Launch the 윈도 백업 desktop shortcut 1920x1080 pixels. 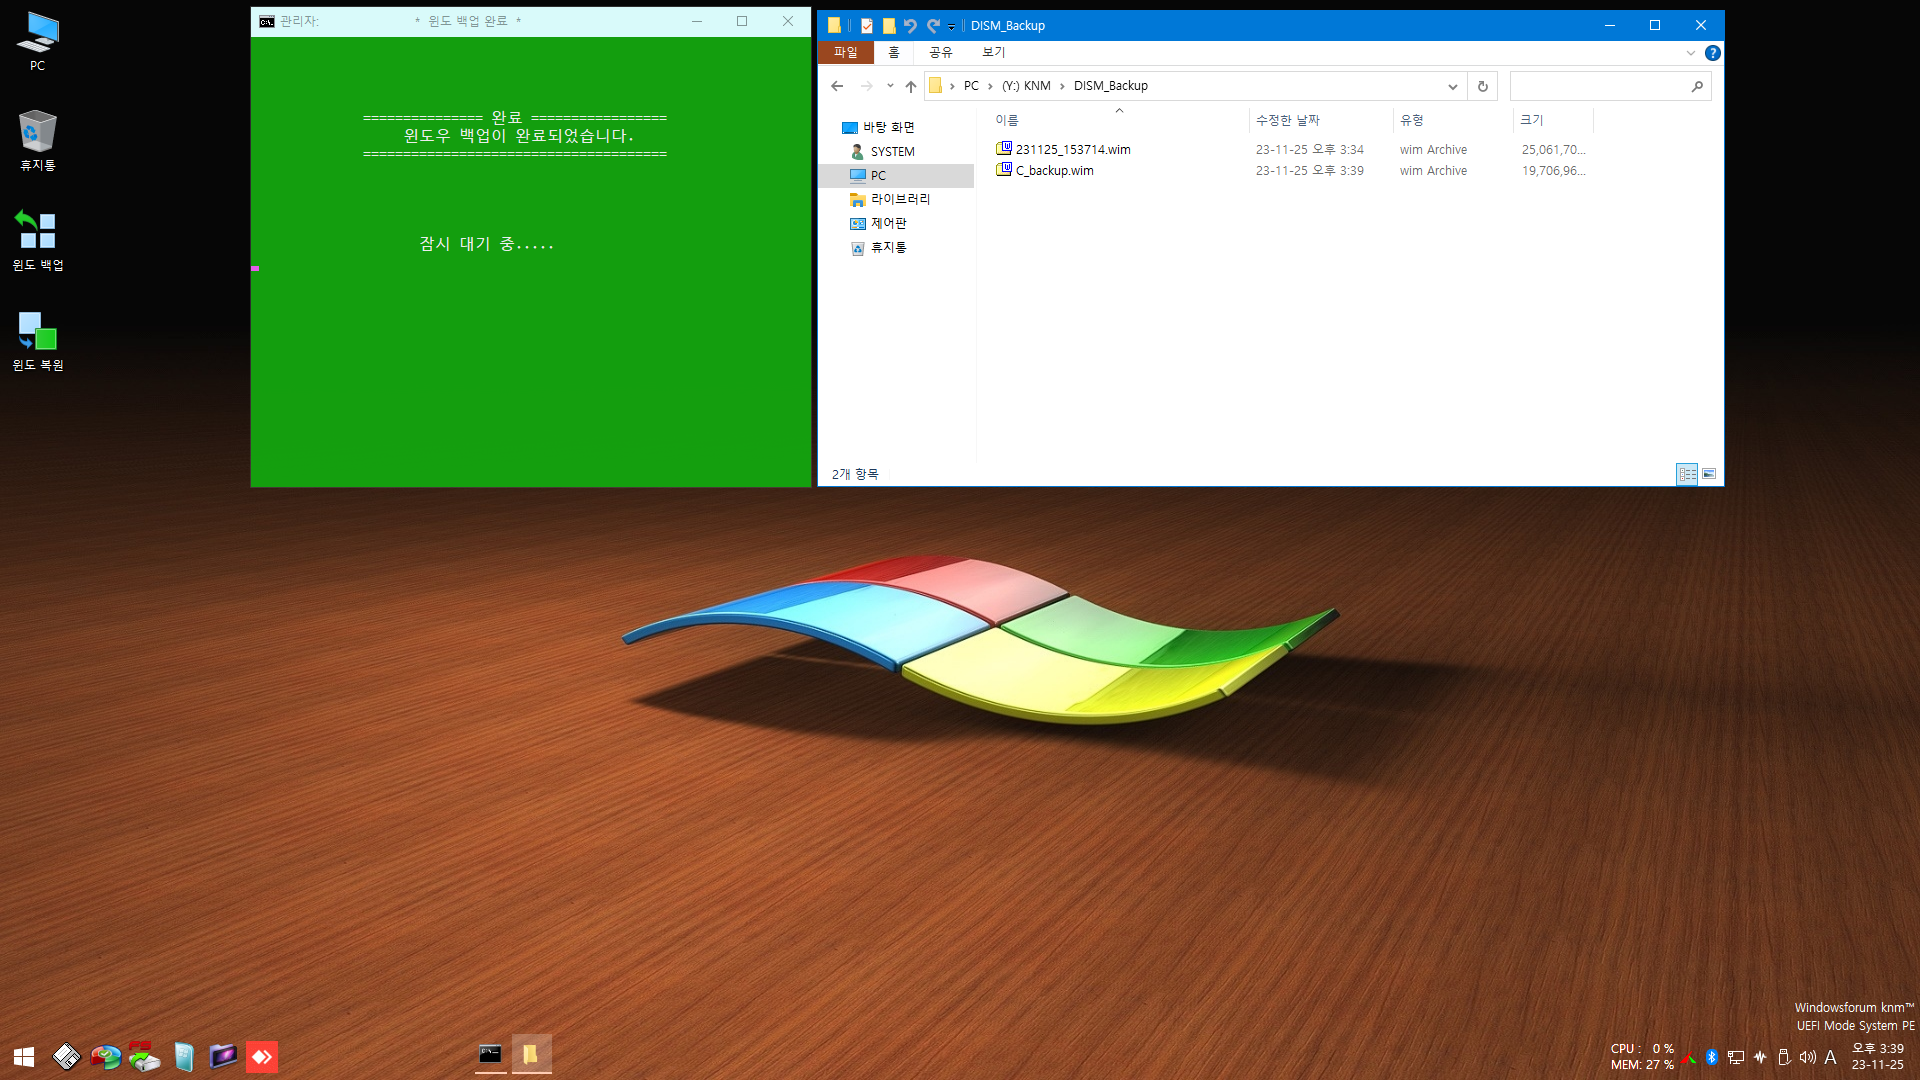37,240
